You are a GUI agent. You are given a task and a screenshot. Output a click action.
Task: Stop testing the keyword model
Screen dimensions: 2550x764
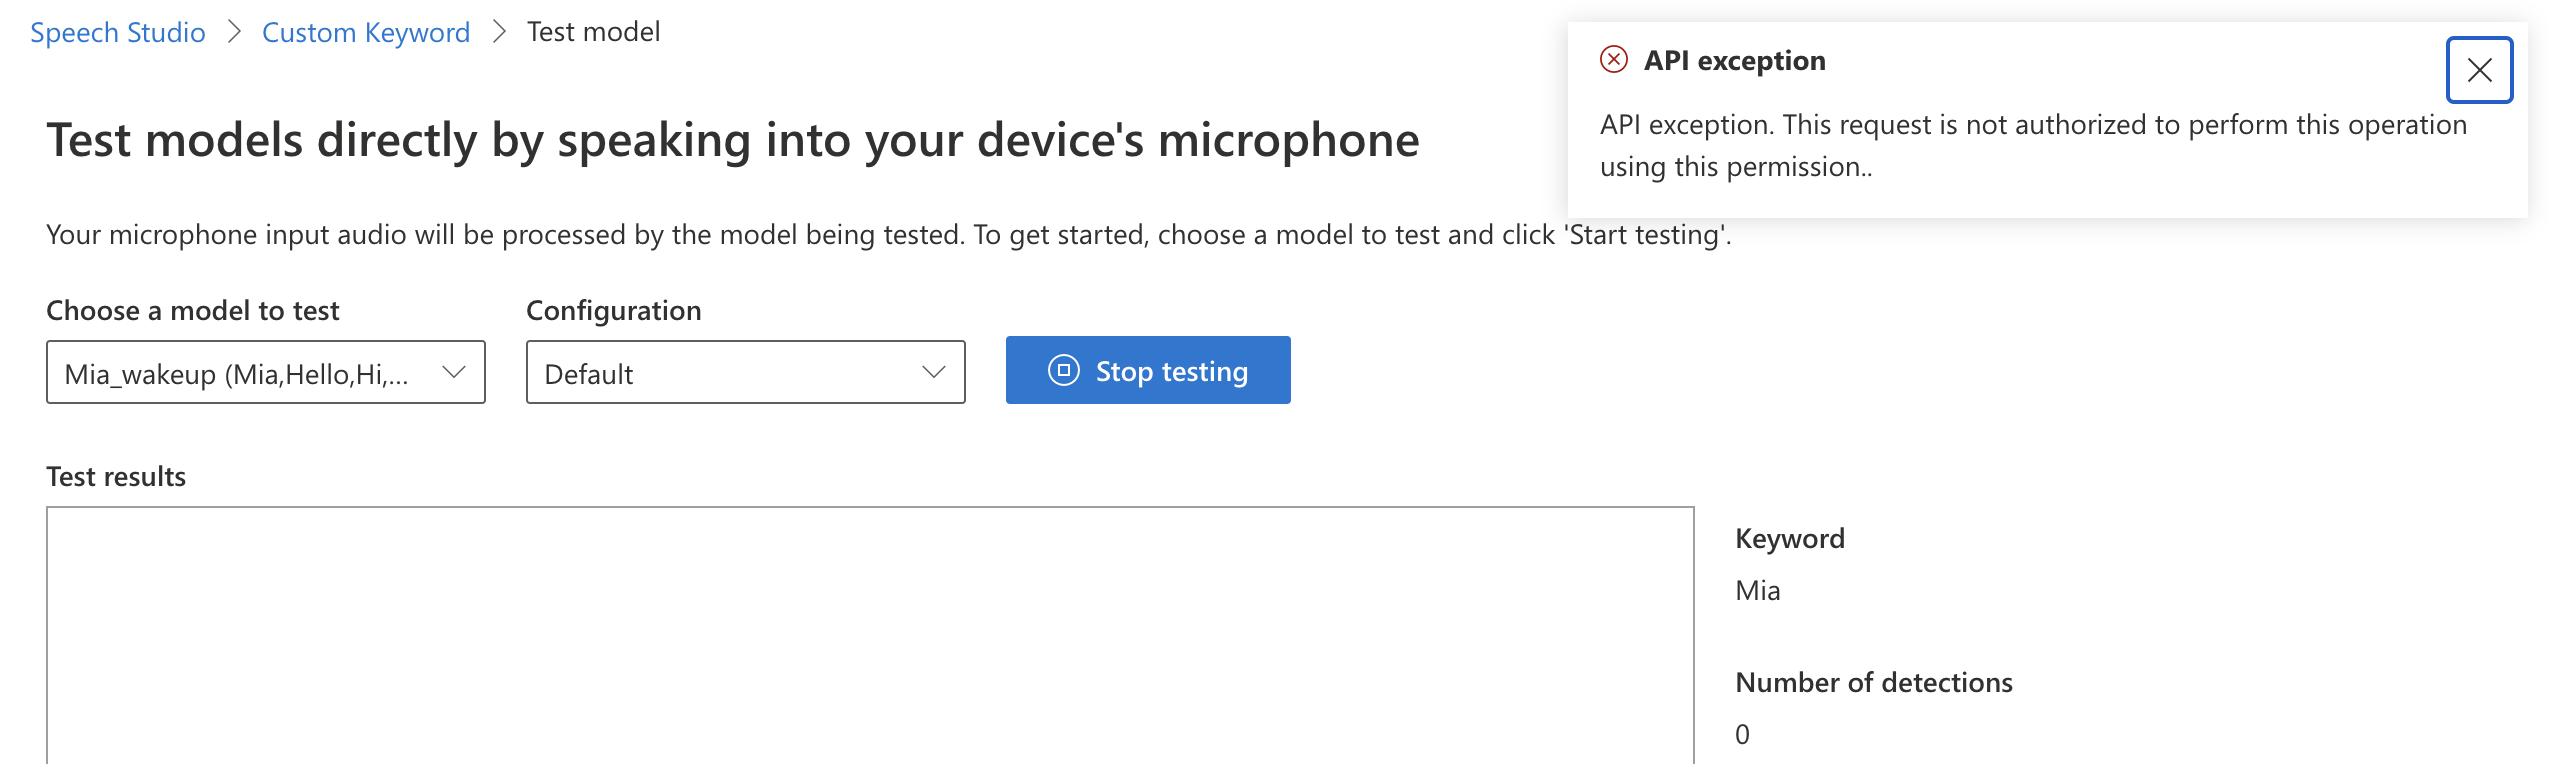tap(1148, 370)
